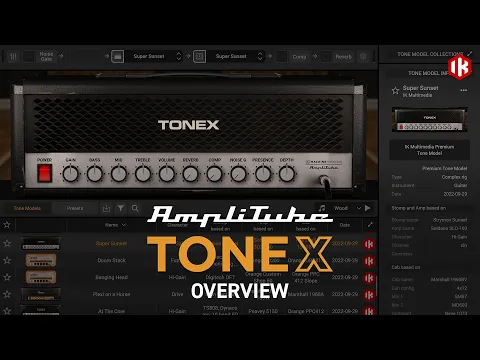The image size is (480, 360).
Task: Click the BASS knob on the amp
Action: point(95,174)
